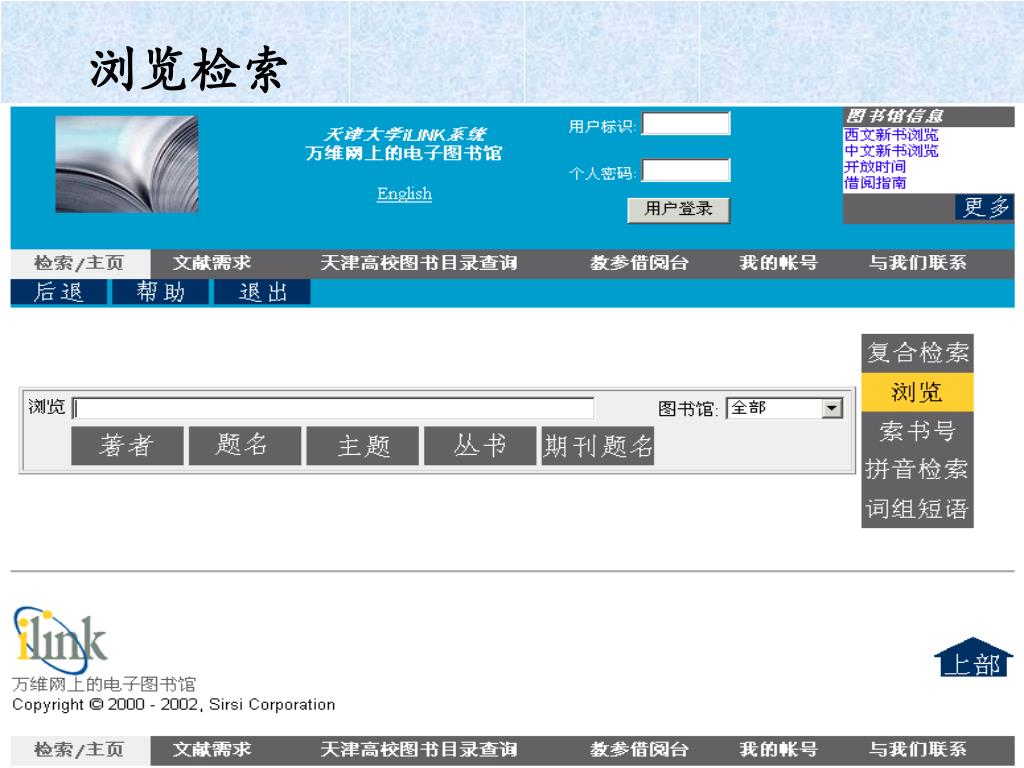Browse by 题名 button
Image resolution: width=1024 pixels, height=768 pixels.
[245, 446]
